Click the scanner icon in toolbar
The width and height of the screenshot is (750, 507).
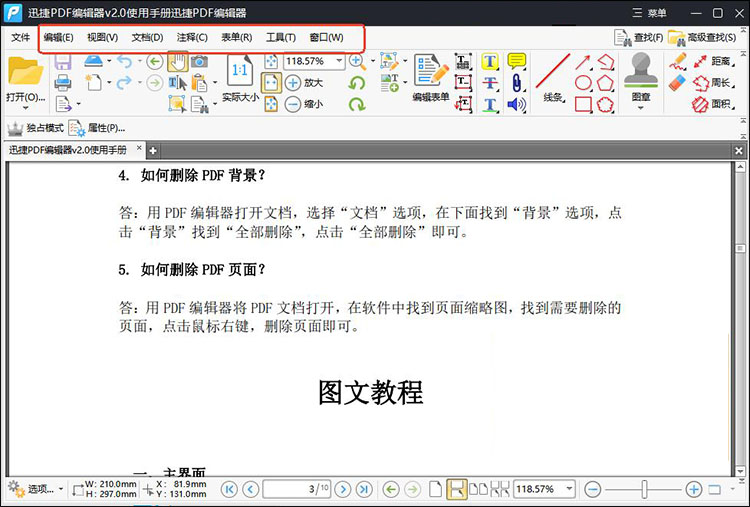click(x=93, y=61)
